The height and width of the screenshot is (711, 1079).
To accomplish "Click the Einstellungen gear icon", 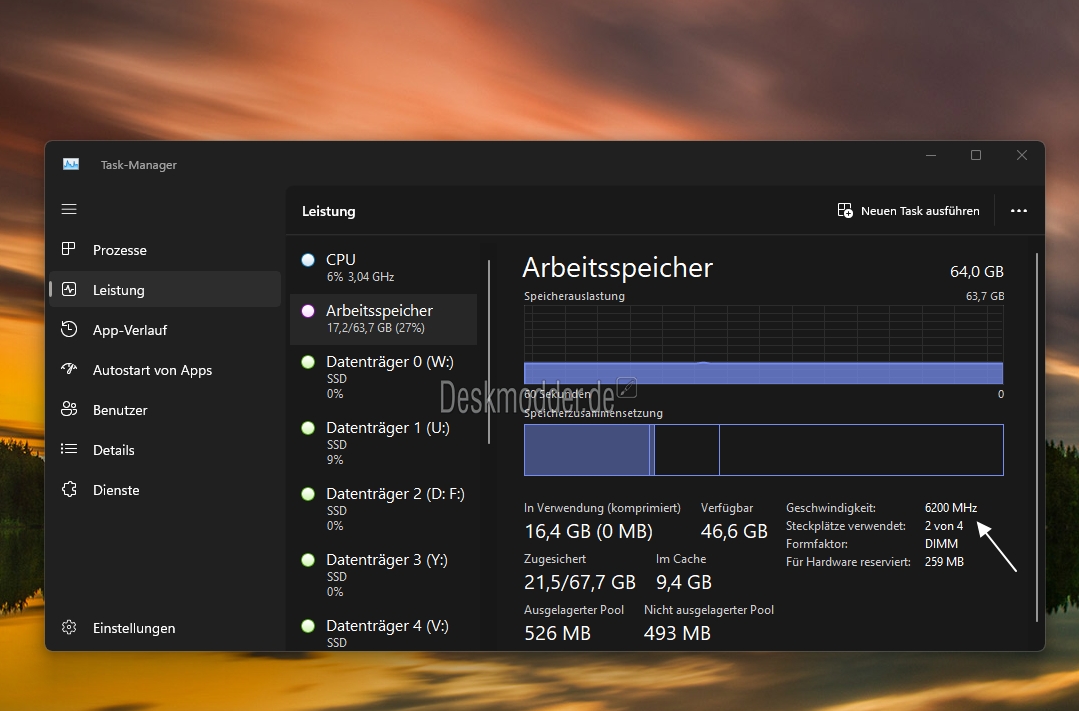I will [x=69, y=628].
